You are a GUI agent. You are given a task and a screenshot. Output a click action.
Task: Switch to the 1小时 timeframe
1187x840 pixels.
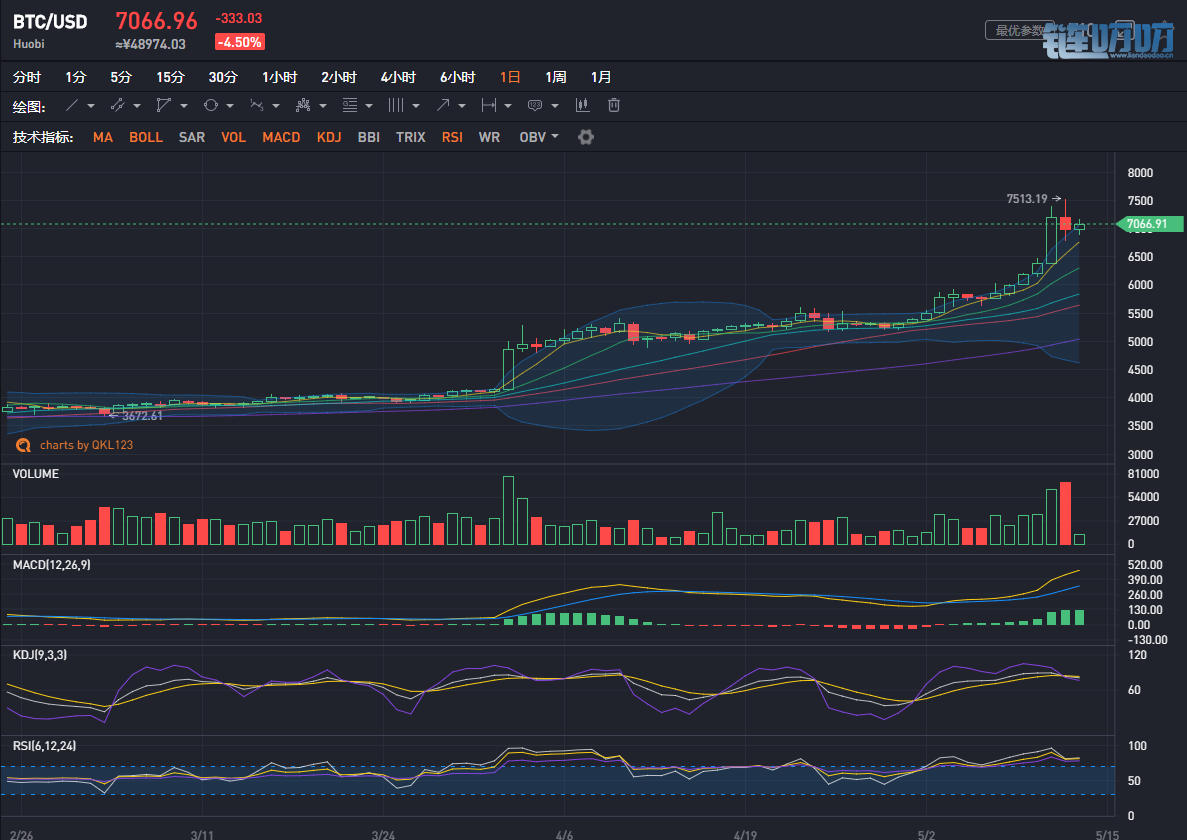click(279, 77)
